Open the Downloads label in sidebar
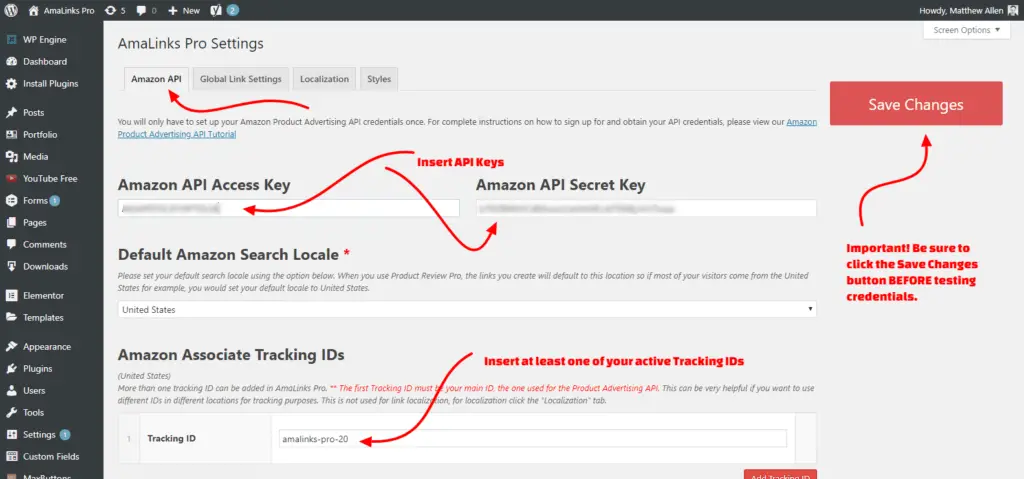This screenshot has height=479, width=1024. pyautogui.click(x=45, y=267)
